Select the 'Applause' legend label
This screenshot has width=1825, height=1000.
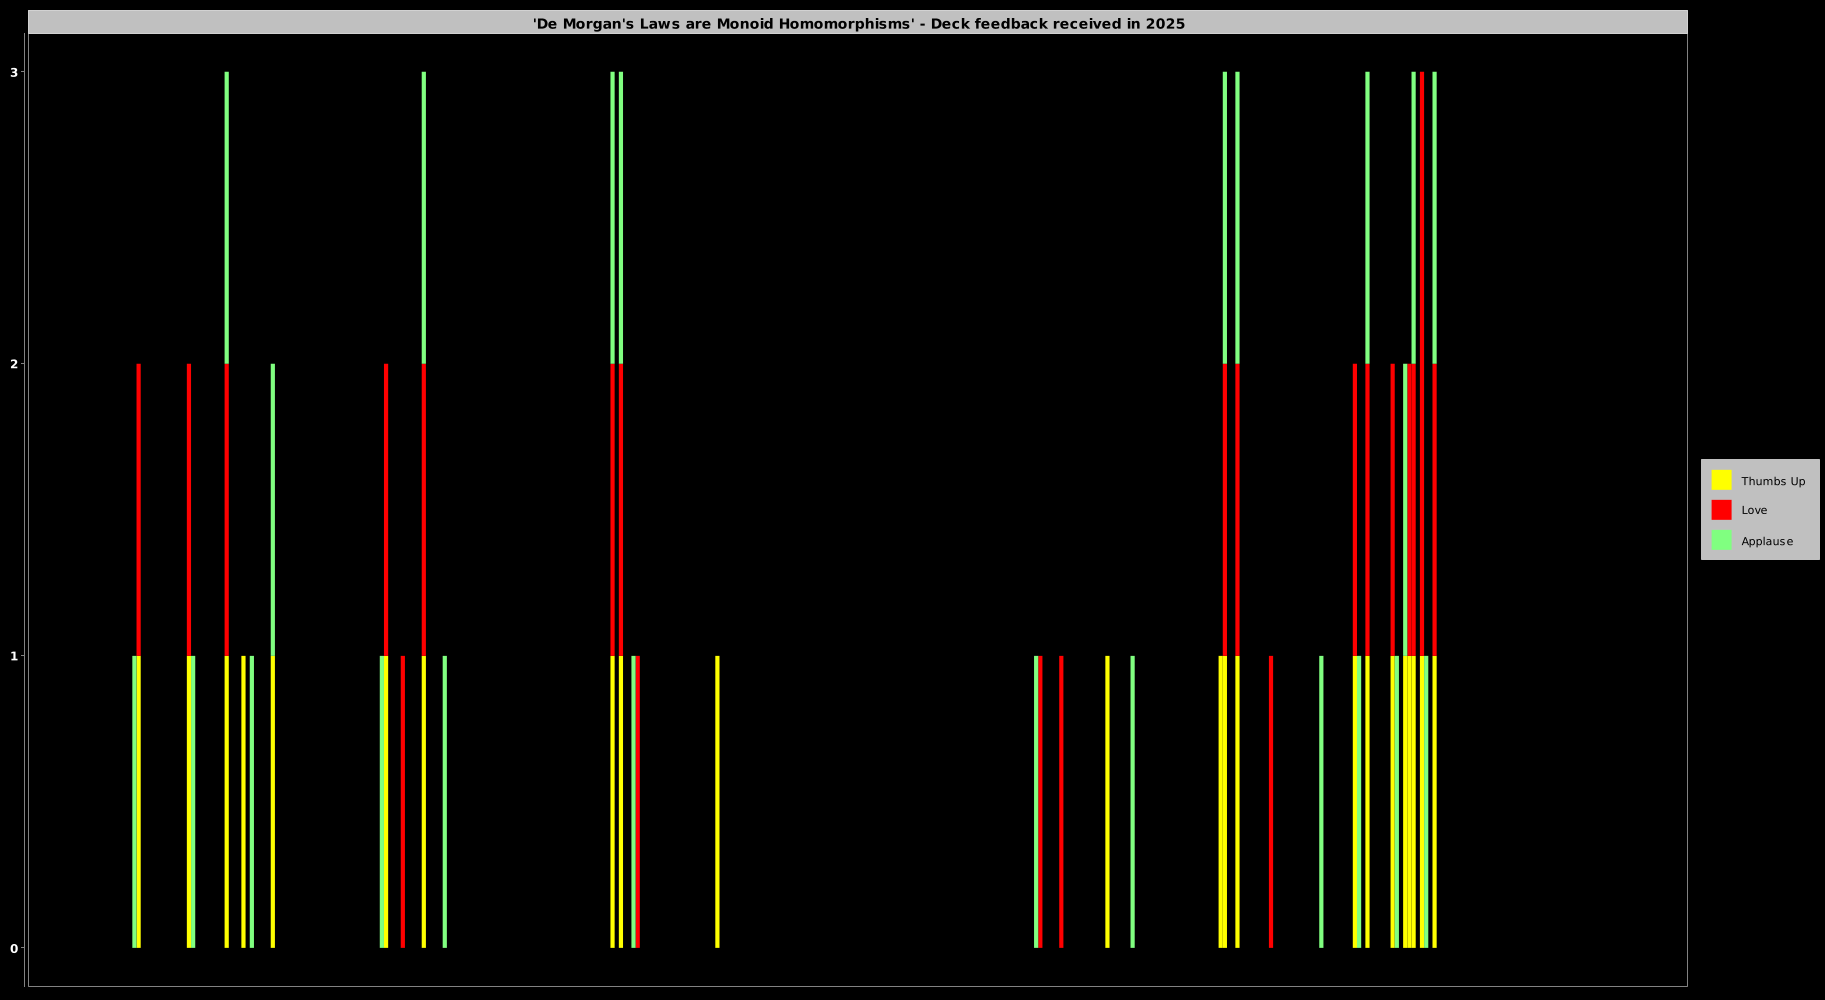1766,541
